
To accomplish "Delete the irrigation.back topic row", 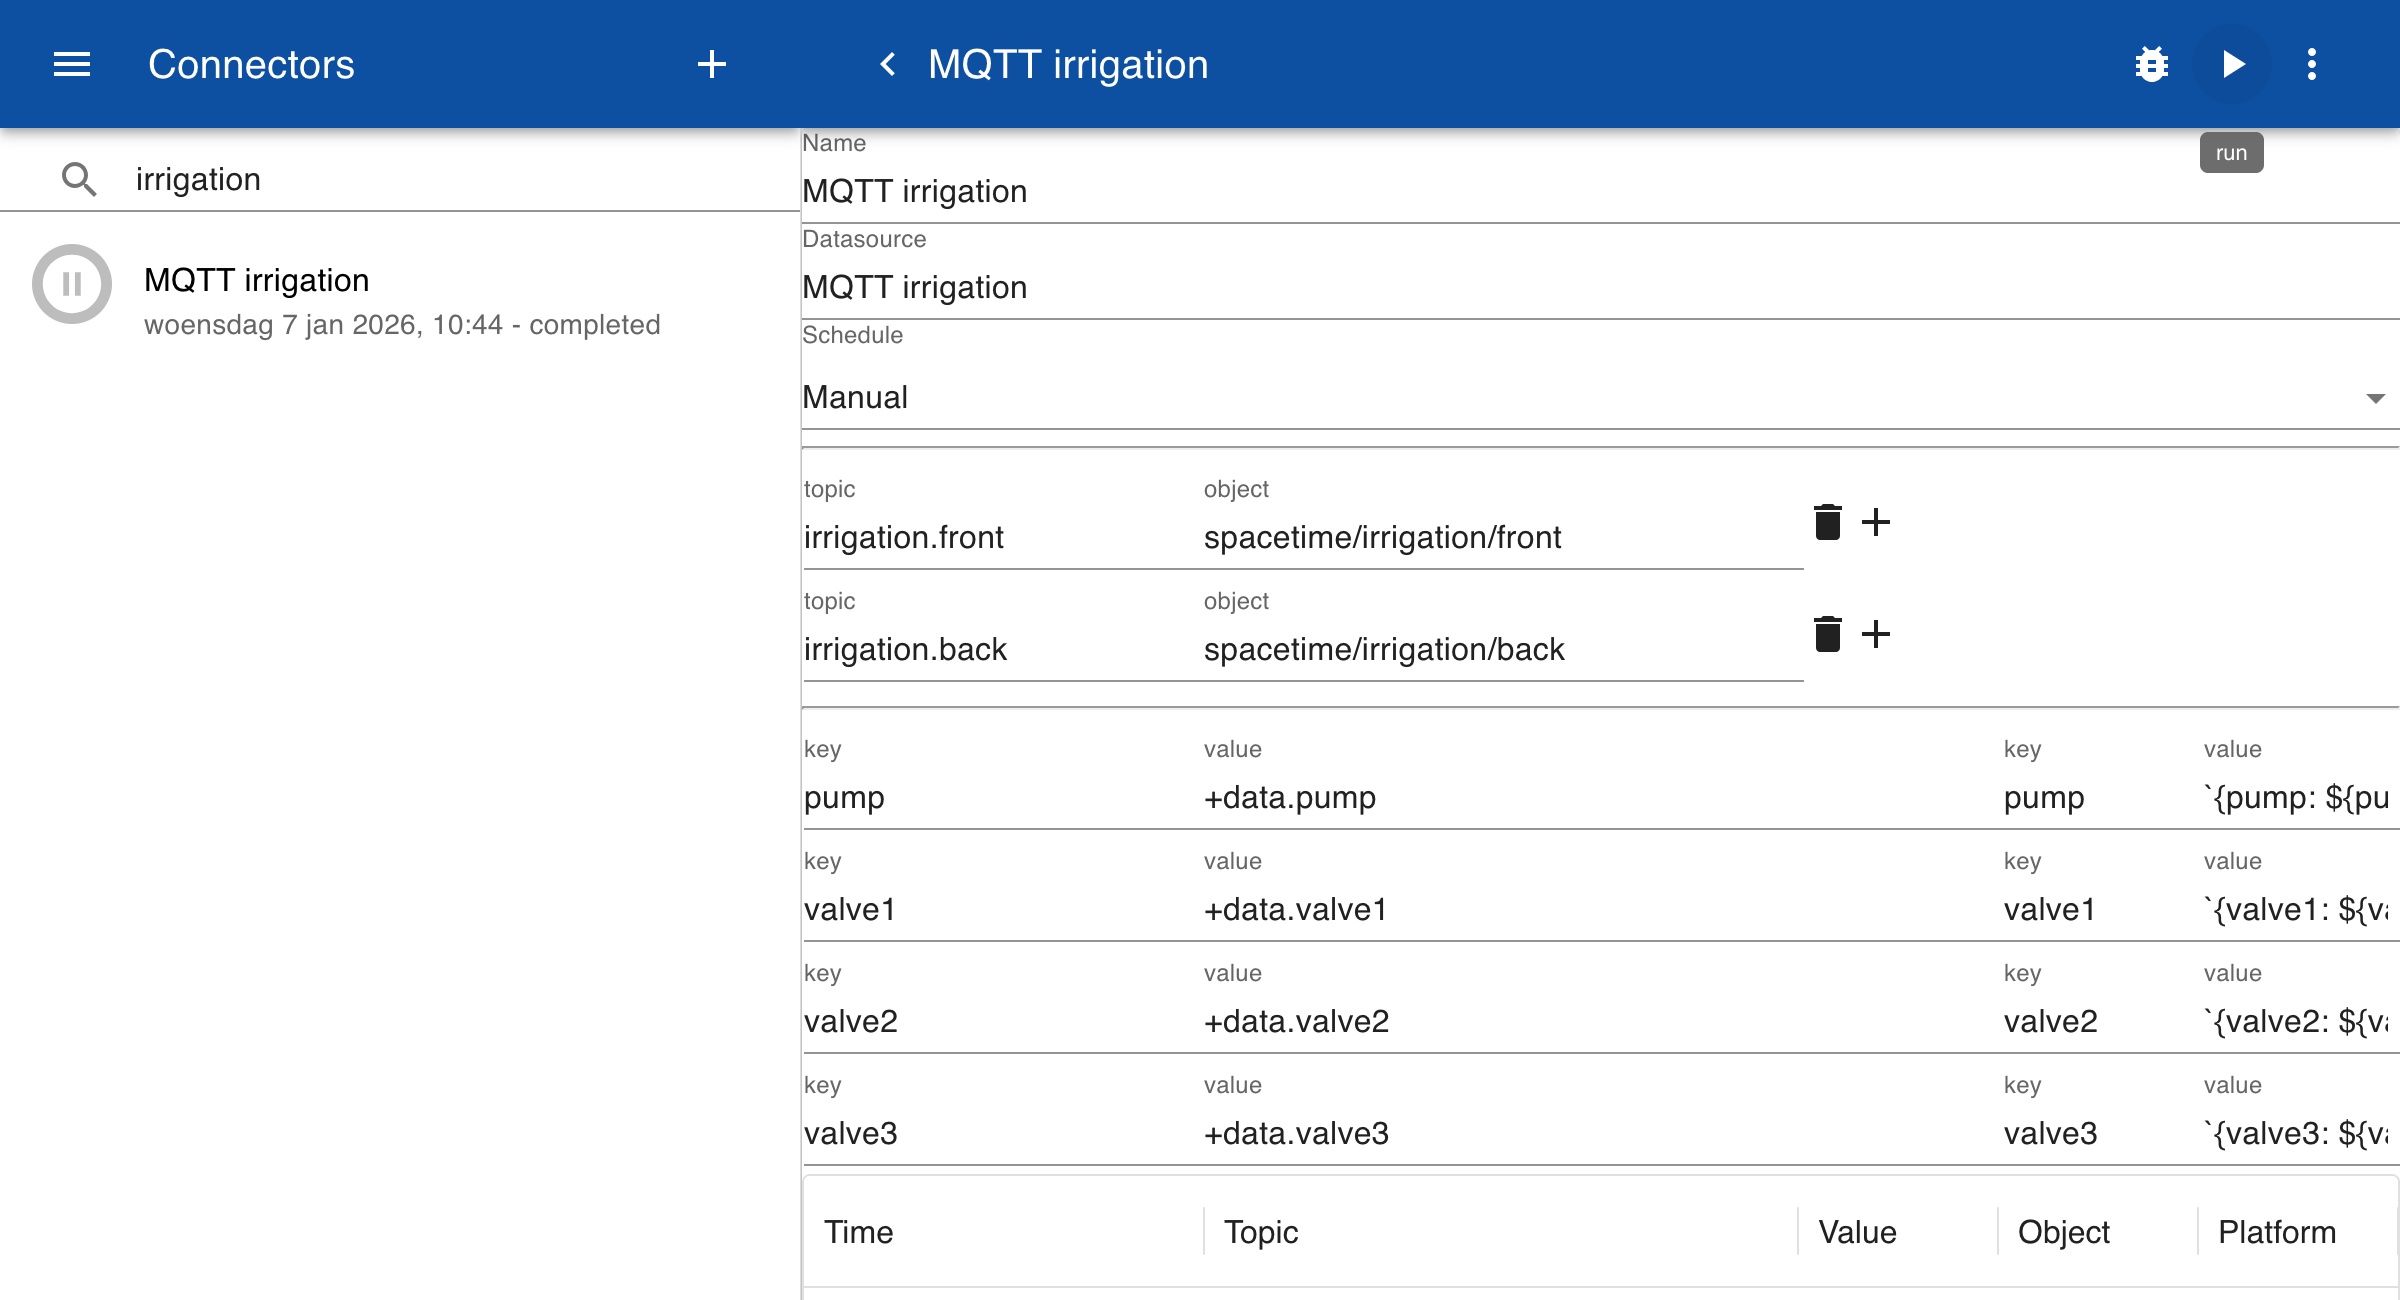I will click(1827, 634).
